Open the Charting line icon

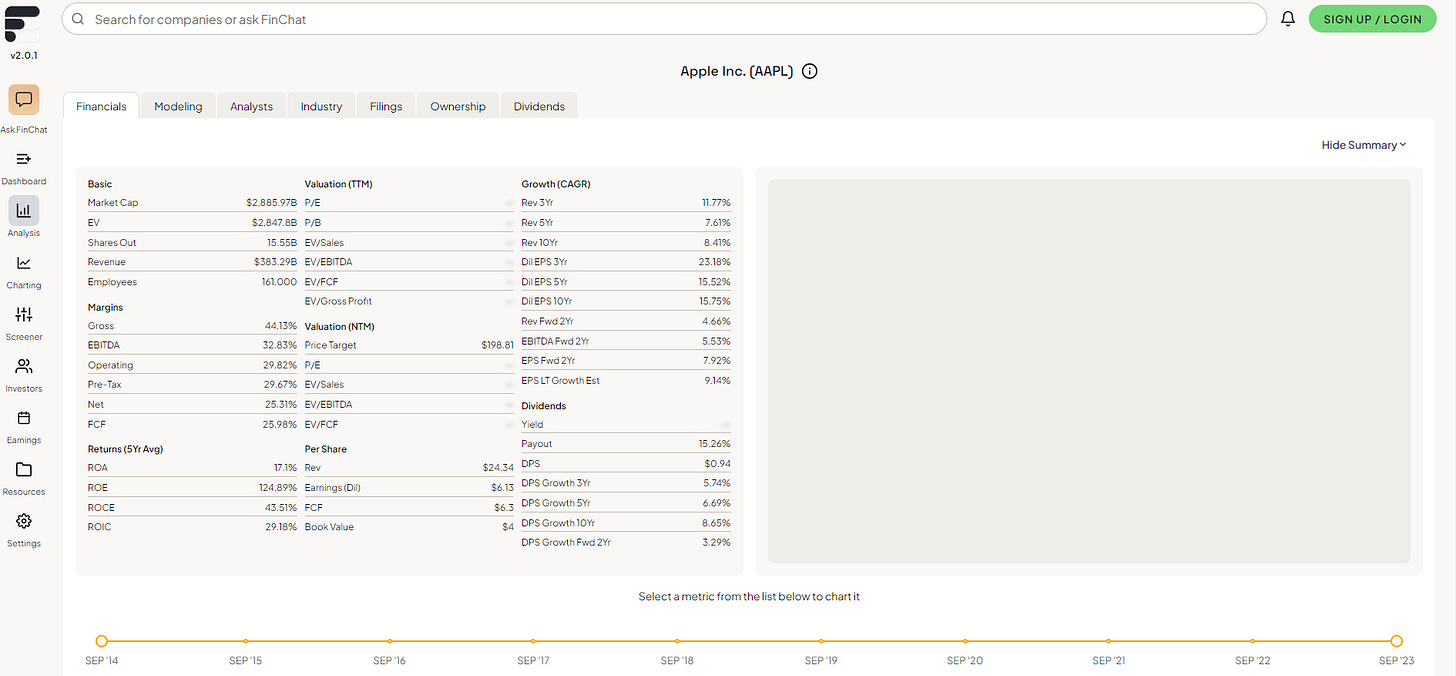pos(24,263)
